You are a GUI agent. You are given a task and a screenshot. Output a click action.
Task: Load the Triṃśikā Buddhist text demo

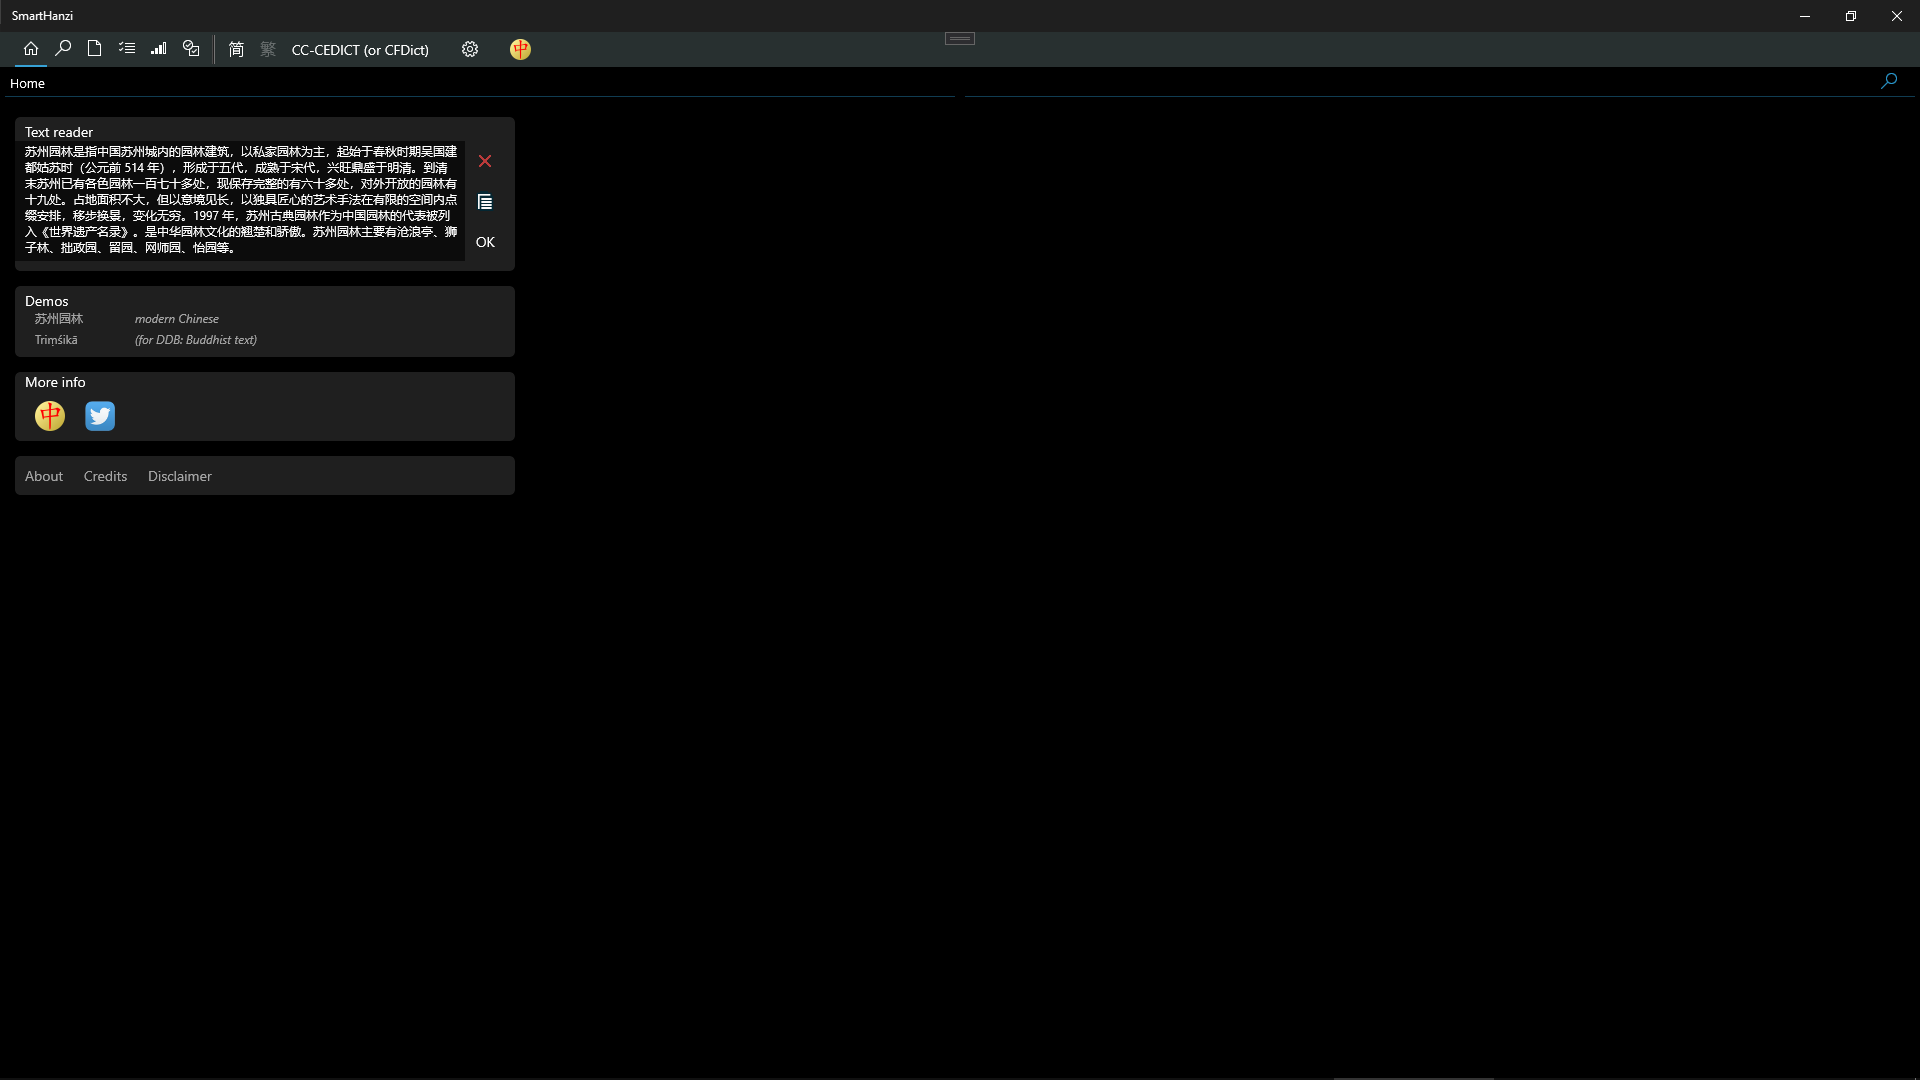[x=56, y=340]
